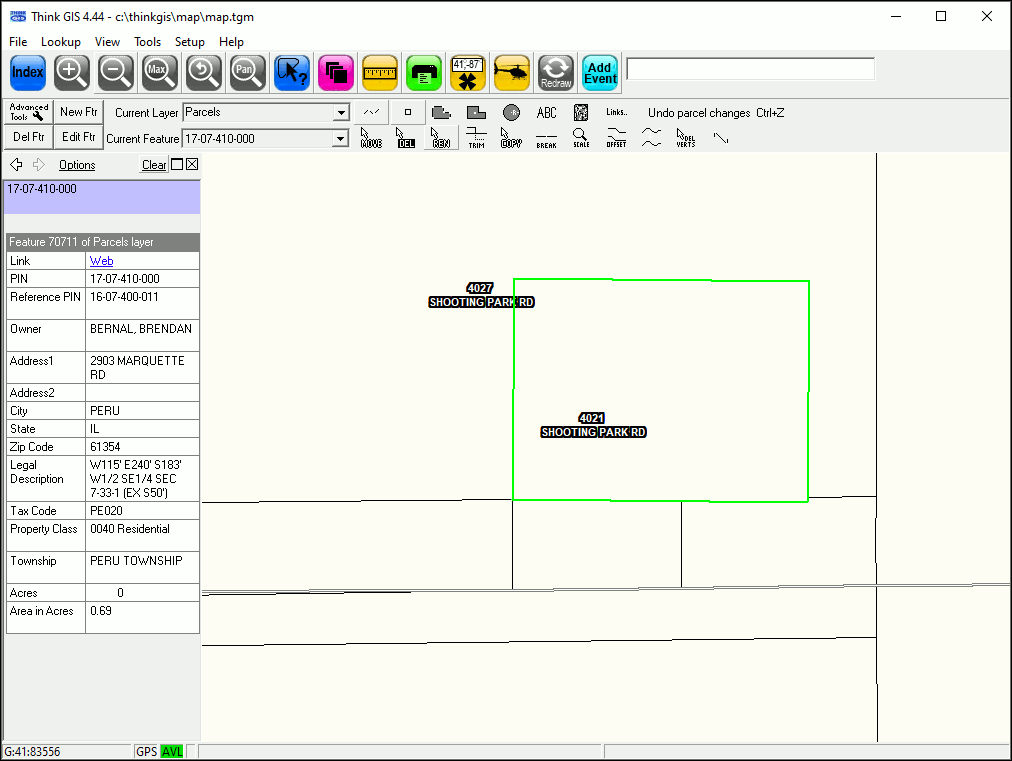Click the helicopter icon
The image size is (1012, 761).
tap(512, 72)
